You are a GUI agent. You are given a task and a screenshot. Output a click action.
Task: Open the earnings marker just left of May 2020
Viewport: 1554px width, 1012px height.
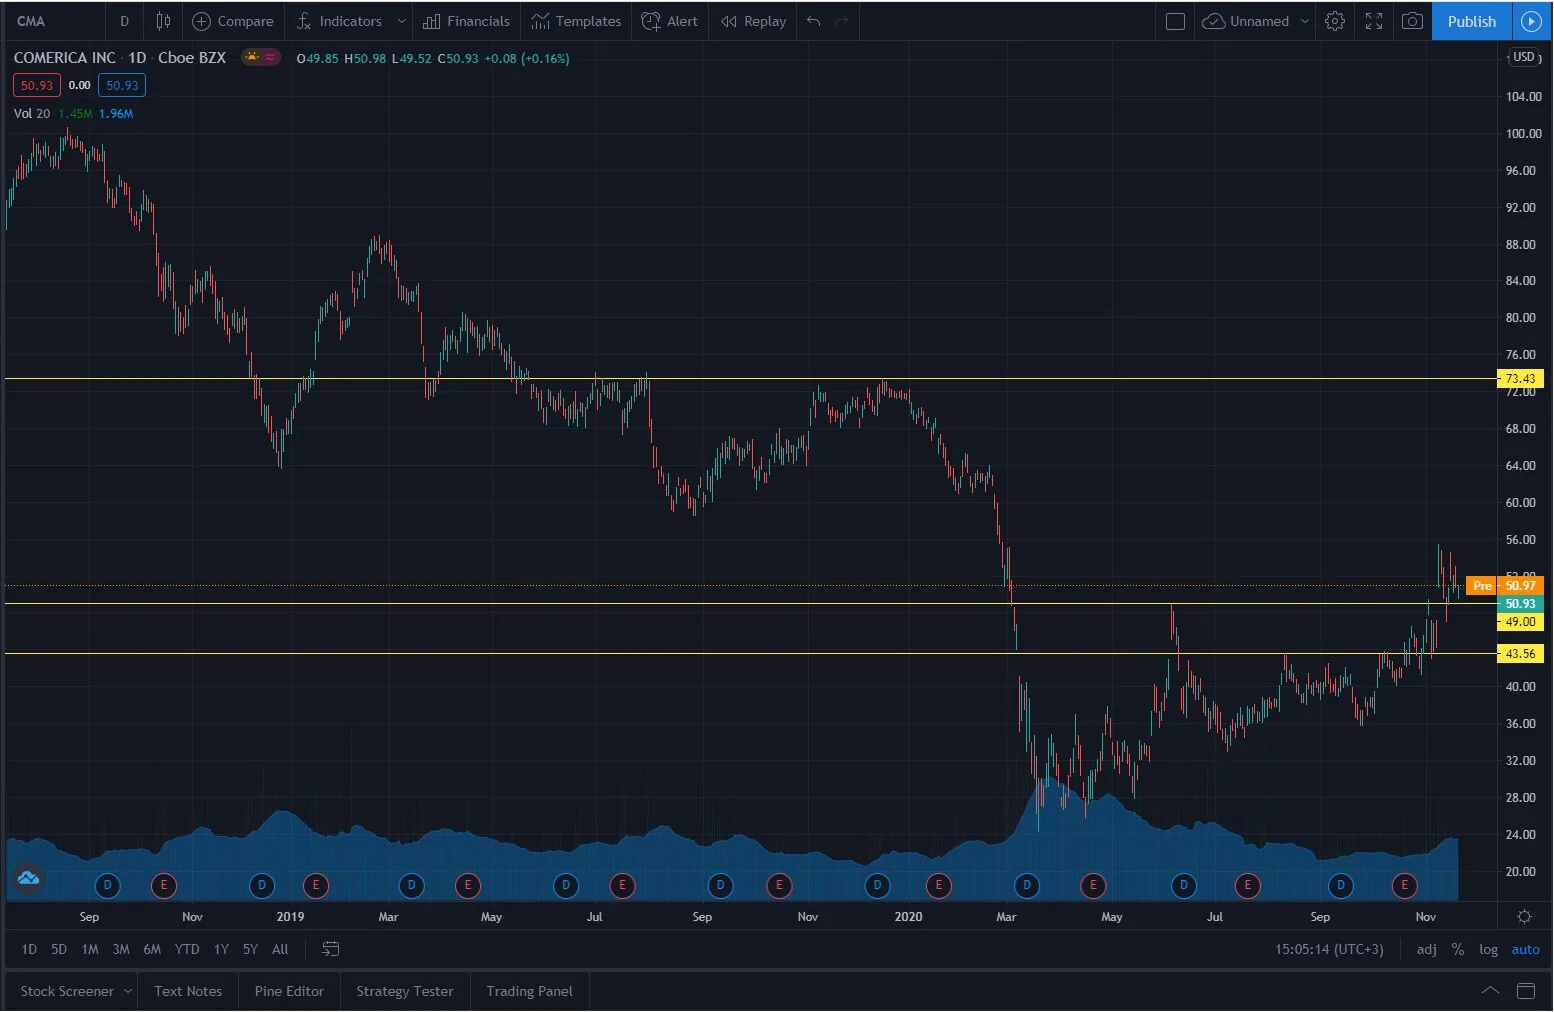(x=1093, y=885)
